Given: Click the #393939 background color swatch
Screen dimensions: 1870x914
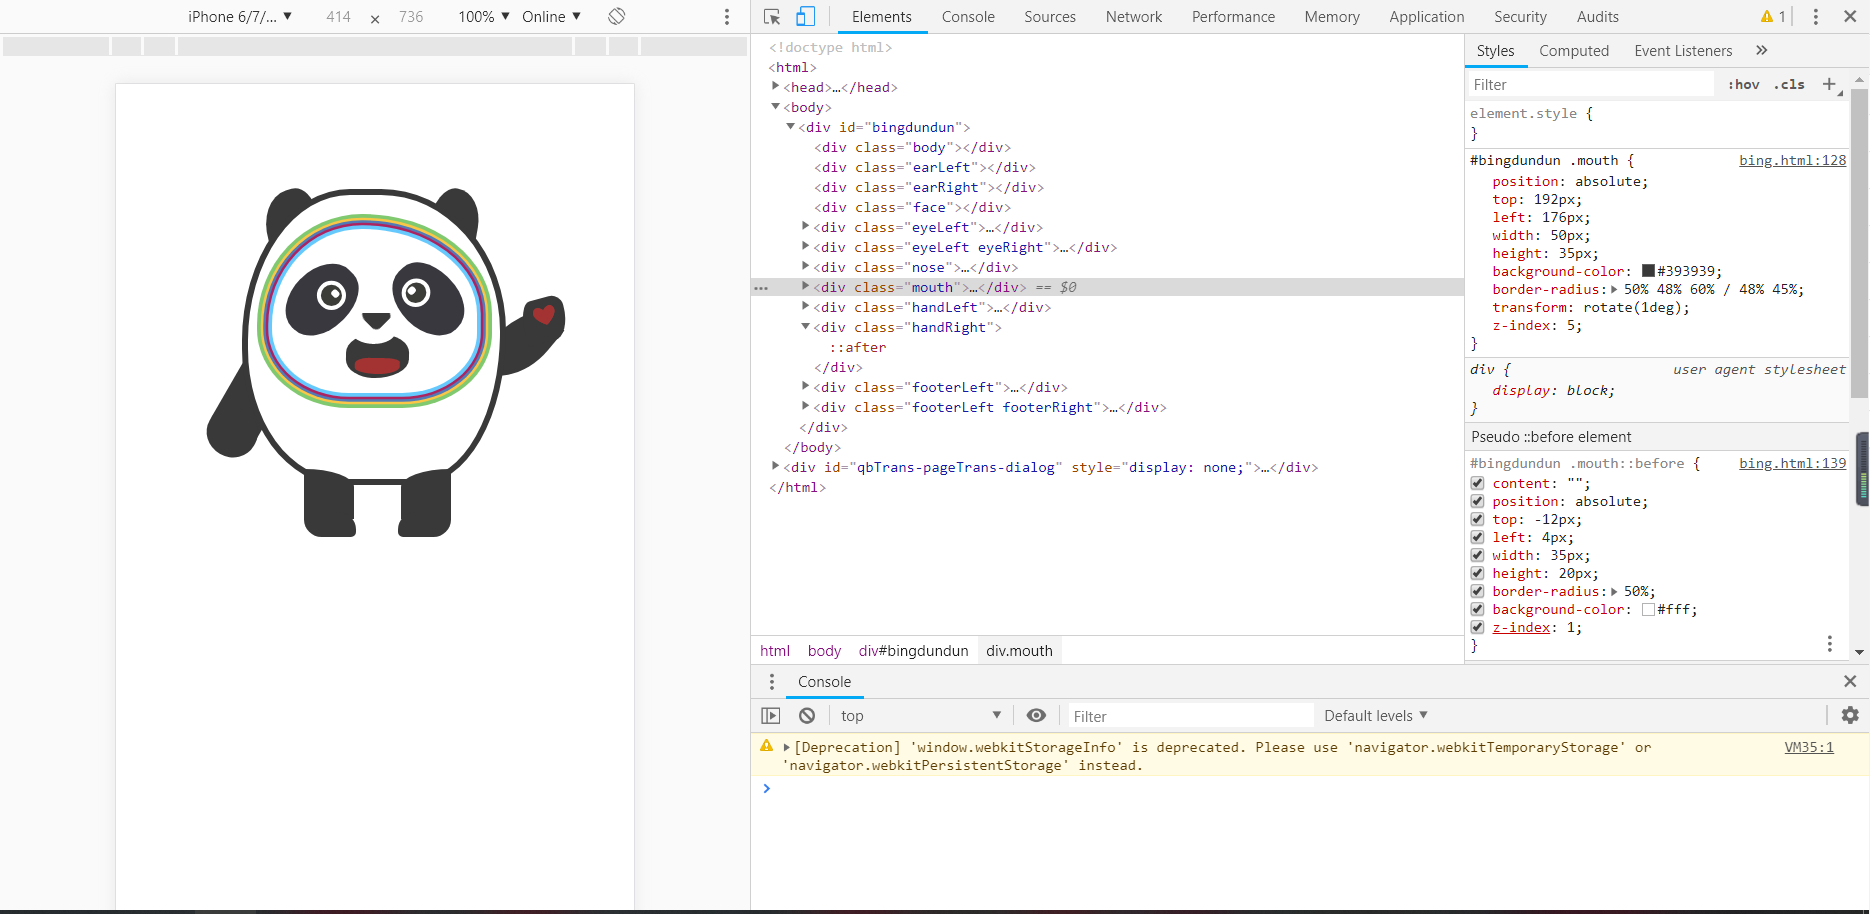Looking at the screenshot, I should point(1648,271).
